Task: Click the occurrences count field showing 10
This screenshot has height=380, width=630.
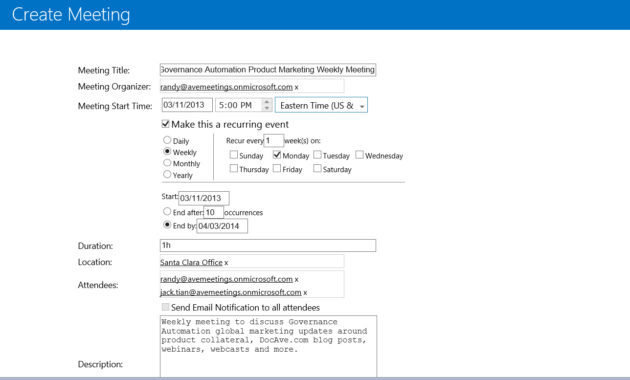Action: pos(213,212)
